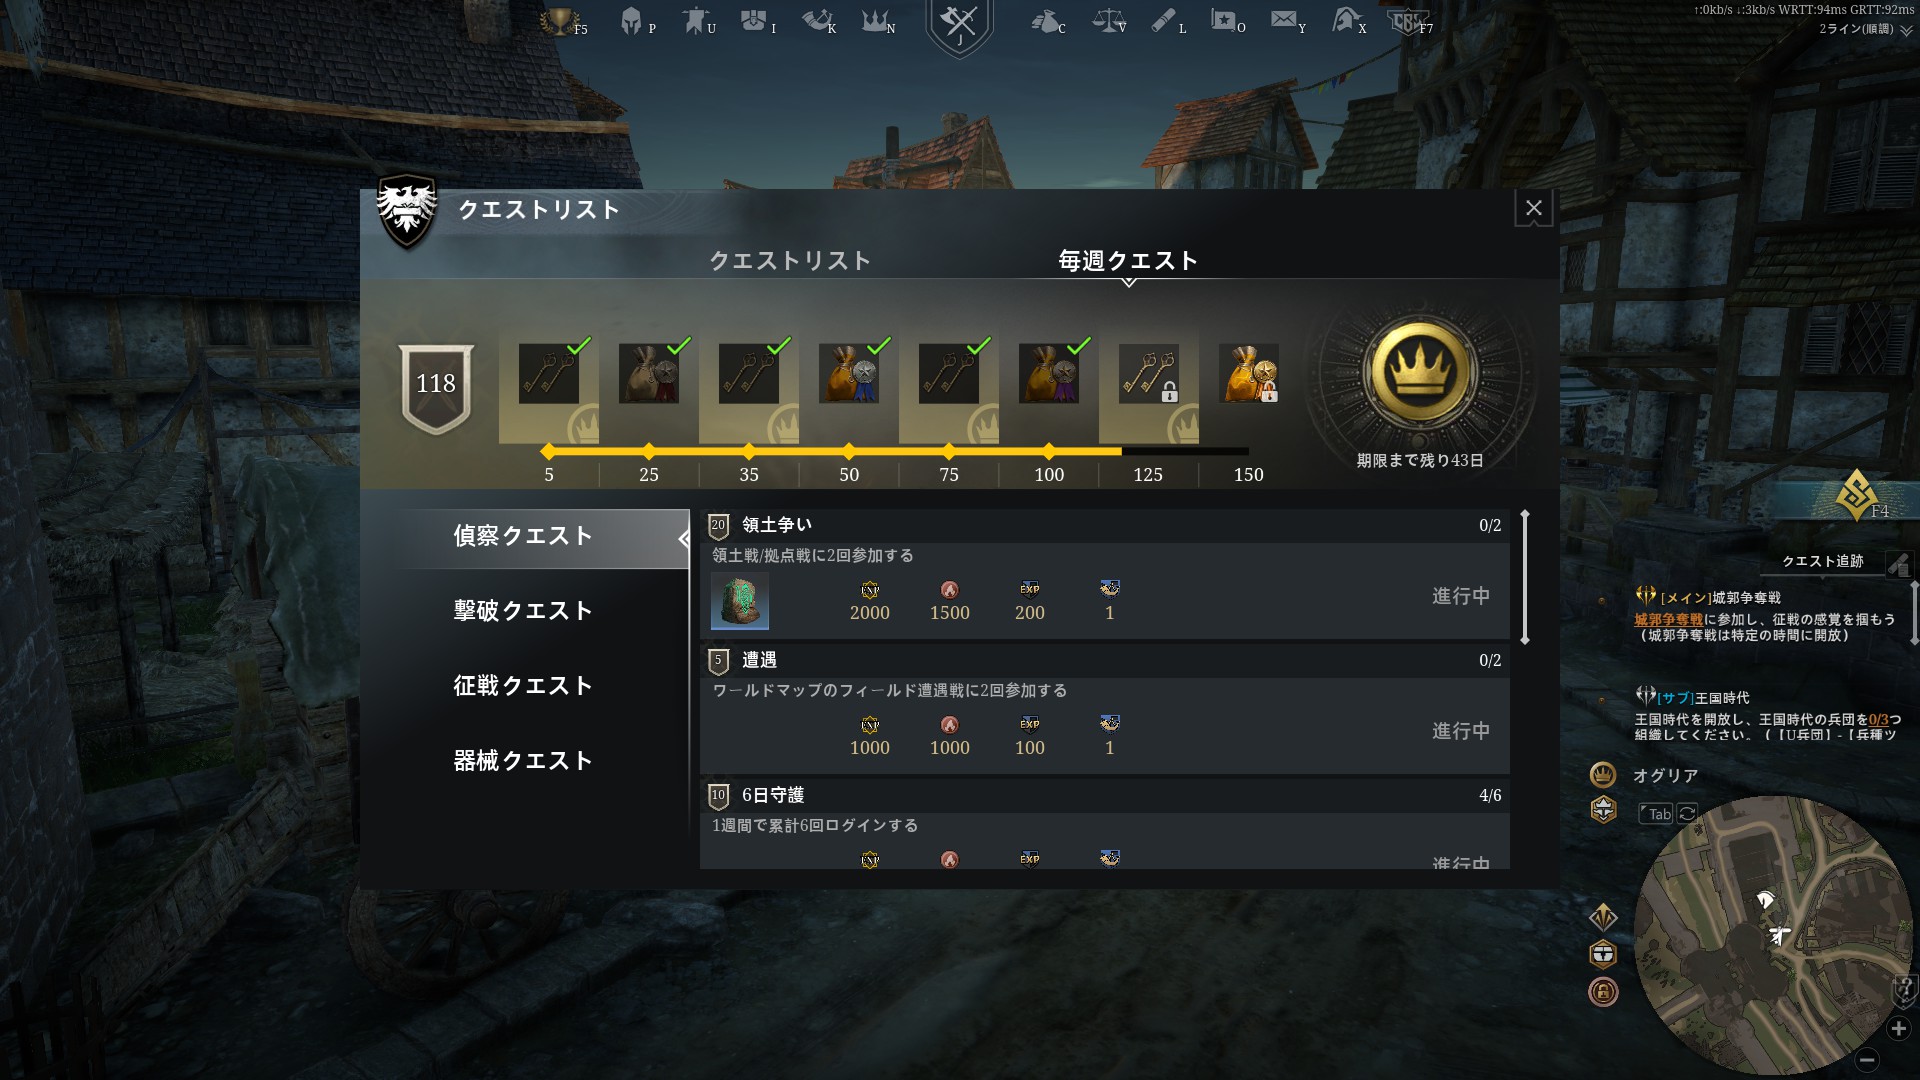Open the helmet icon menu (P)
The height and width of the screenshot is (1080, 1920).
pos(631,20)
